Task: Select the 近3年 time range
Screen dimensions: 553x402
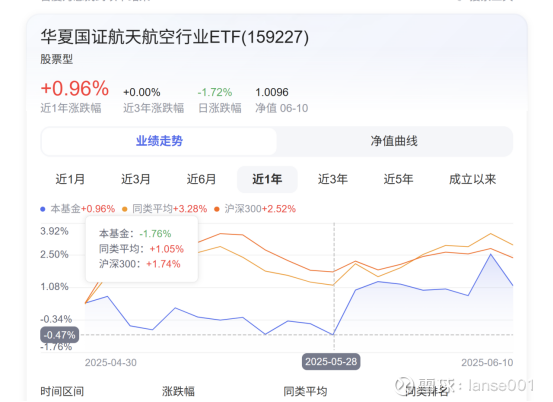Action: pos(333,179)
